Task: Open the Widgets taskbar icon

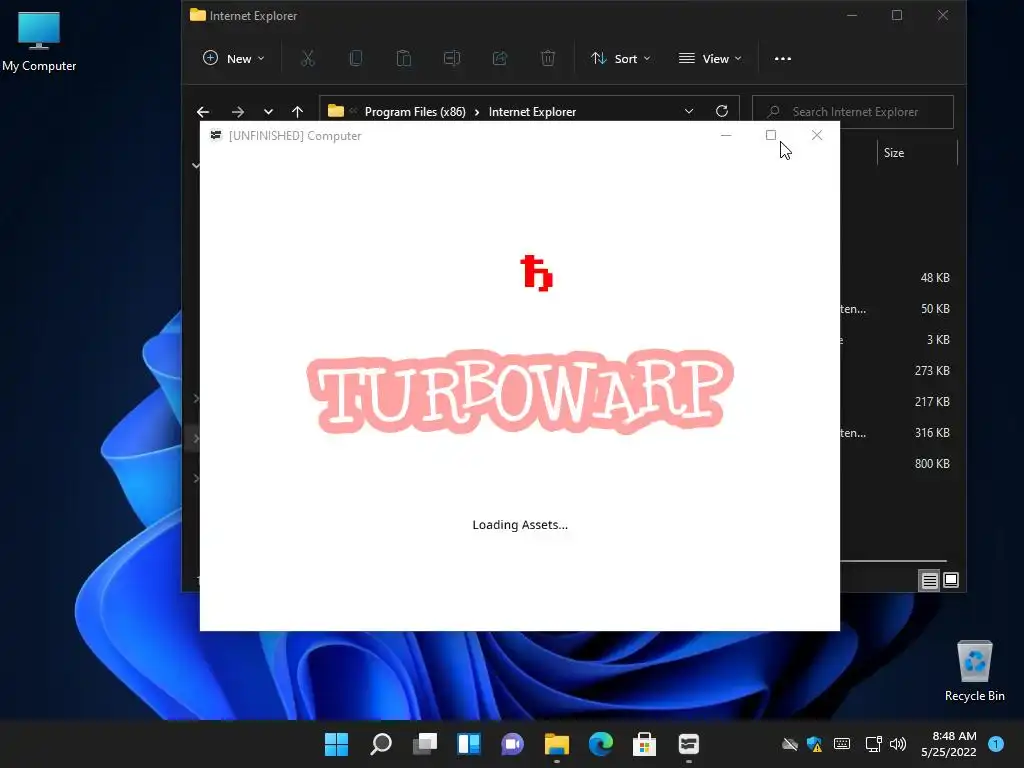Action: click(x=469, y=744)
